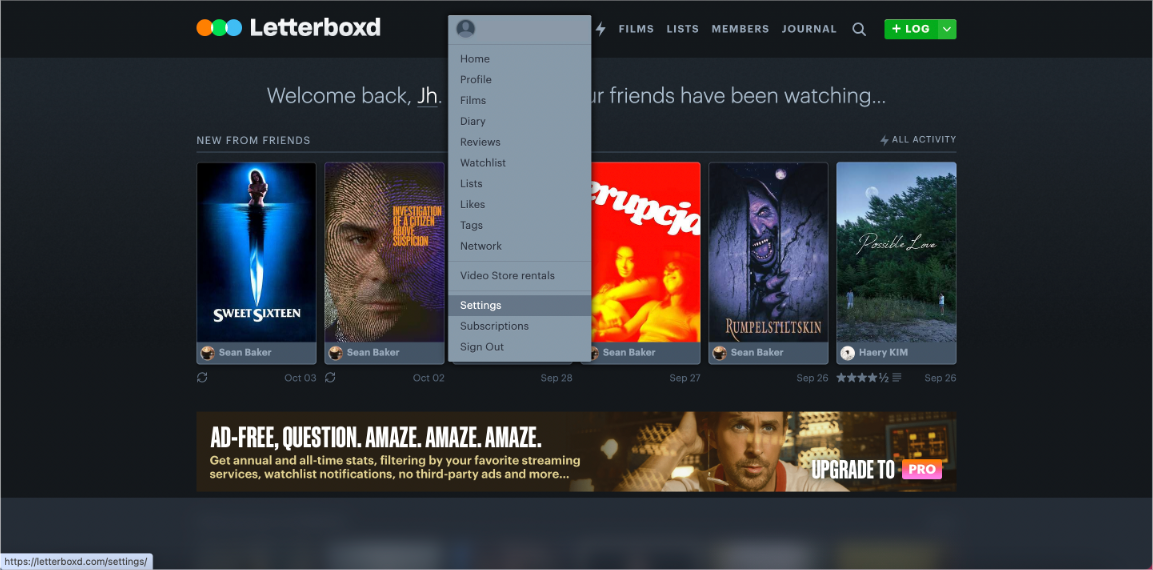Sign Out via the account menu
The height and width of the screenshot is (570, 1153).
(519, 346)
